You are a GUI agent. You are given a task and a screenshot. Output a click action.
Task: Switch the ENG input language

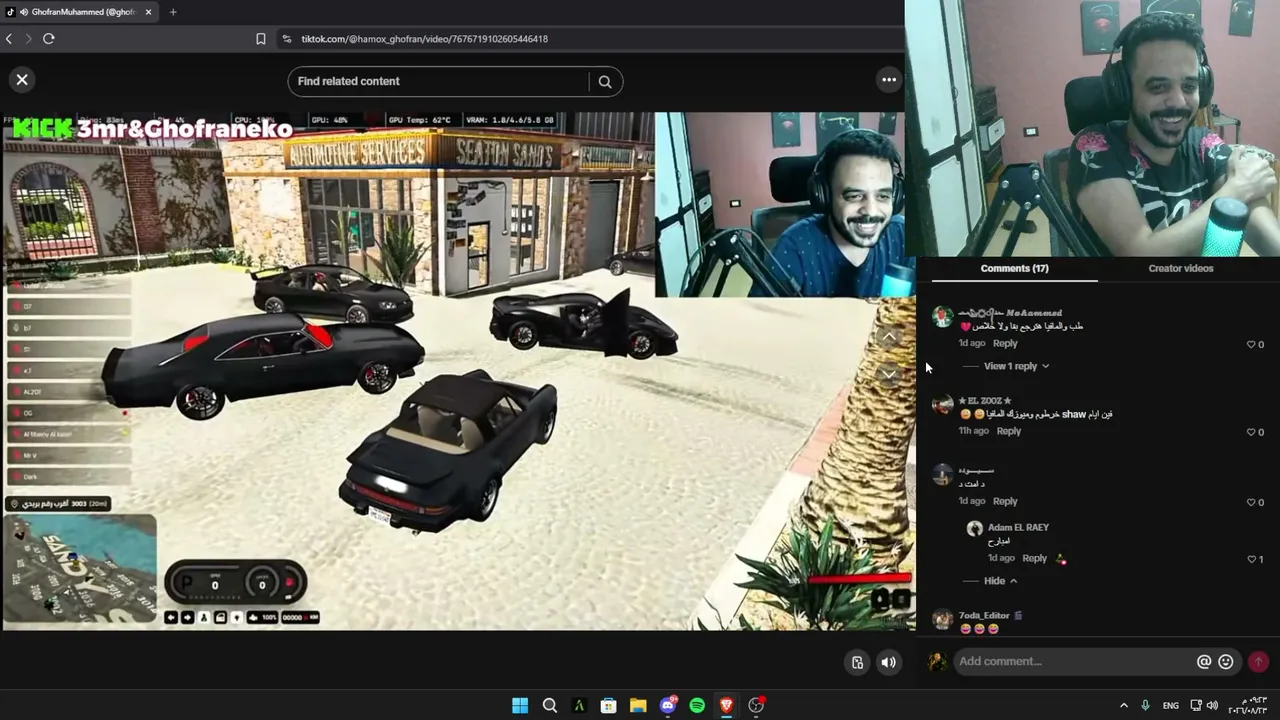1170,706
